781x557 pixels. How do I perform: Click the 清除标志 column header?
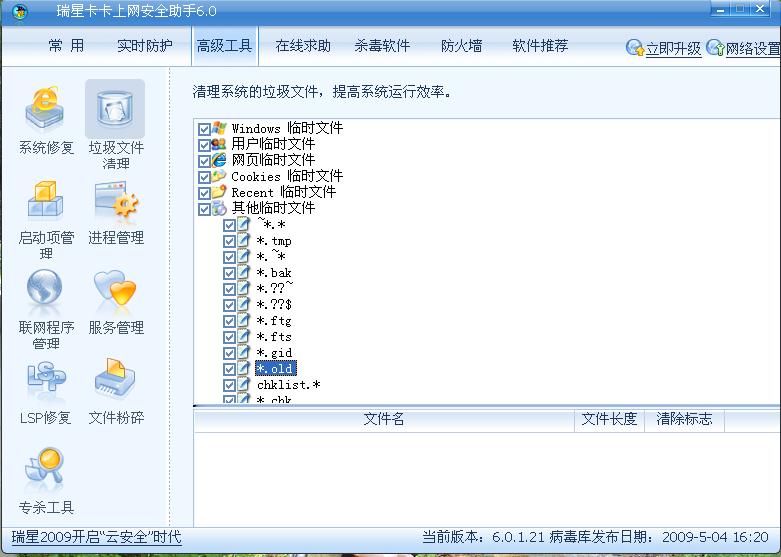(x=684, y=419)
